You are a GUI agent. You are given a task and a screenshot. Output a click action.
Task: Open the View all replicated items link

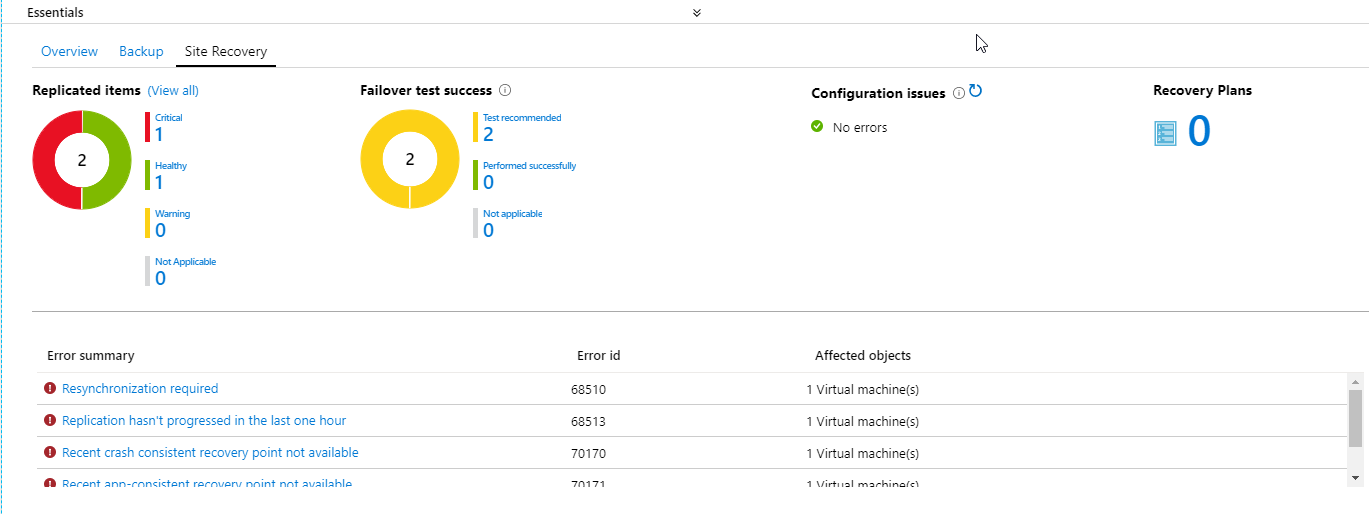click(173, 91)
